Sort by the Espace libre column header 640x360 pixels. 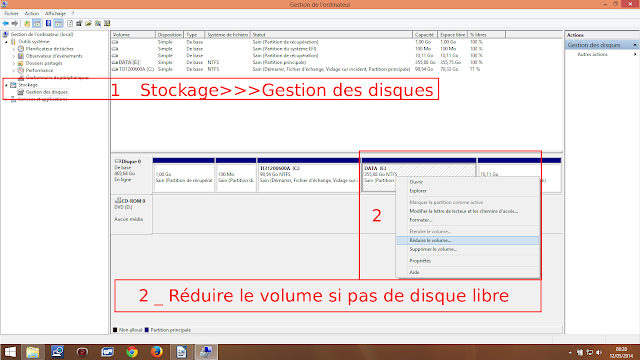tap(452, 35)
